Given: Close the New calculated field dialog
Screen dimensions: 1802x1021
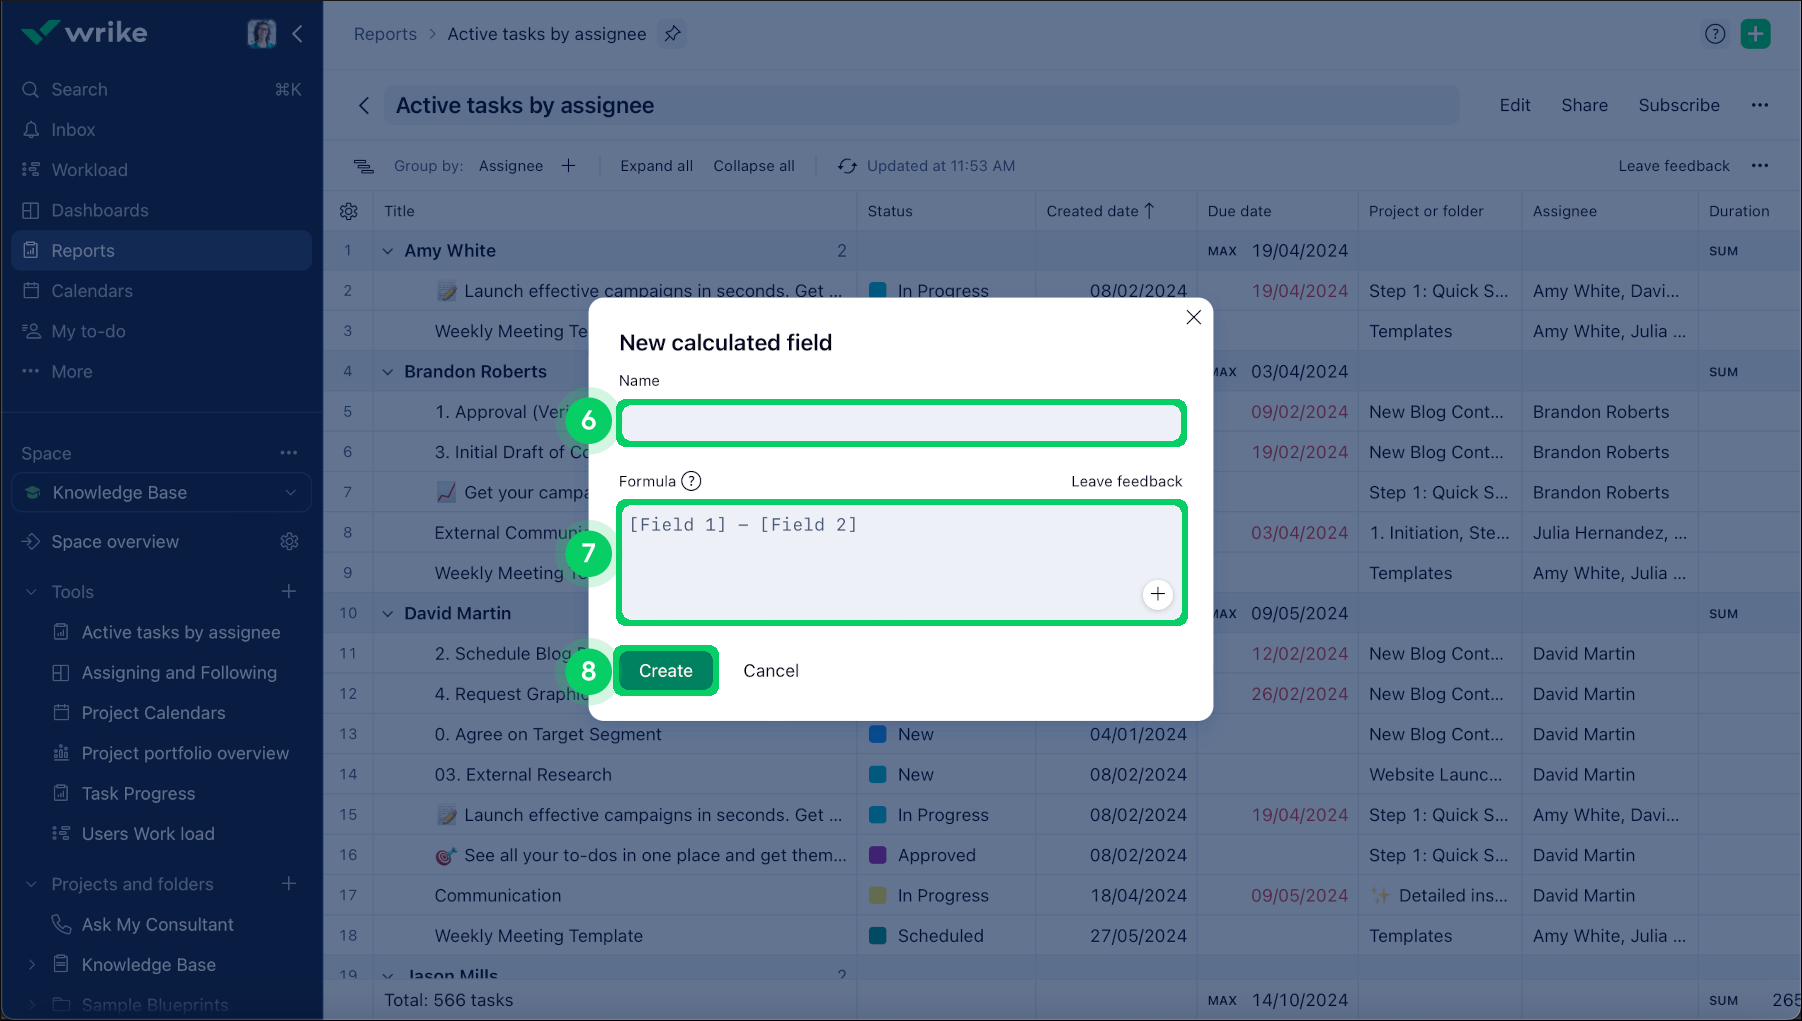Looking at the screenshot, I should [x=1193, y=317].
